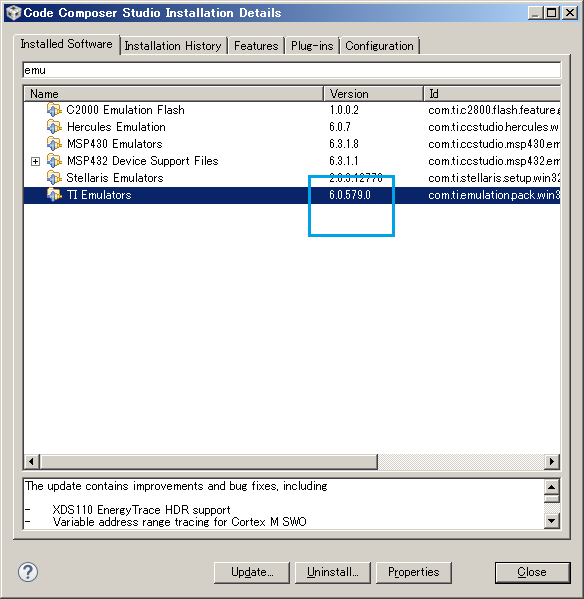The image size is (584, 599).
Task: Click version value 6.0.579.0
Action: coord(350,195)
